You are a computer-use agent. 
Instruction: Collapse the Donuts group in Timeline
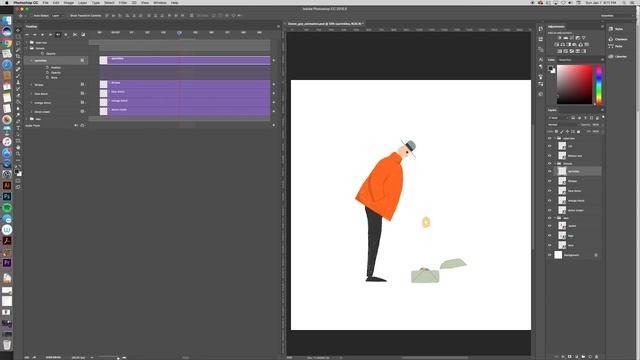[27, 48]
